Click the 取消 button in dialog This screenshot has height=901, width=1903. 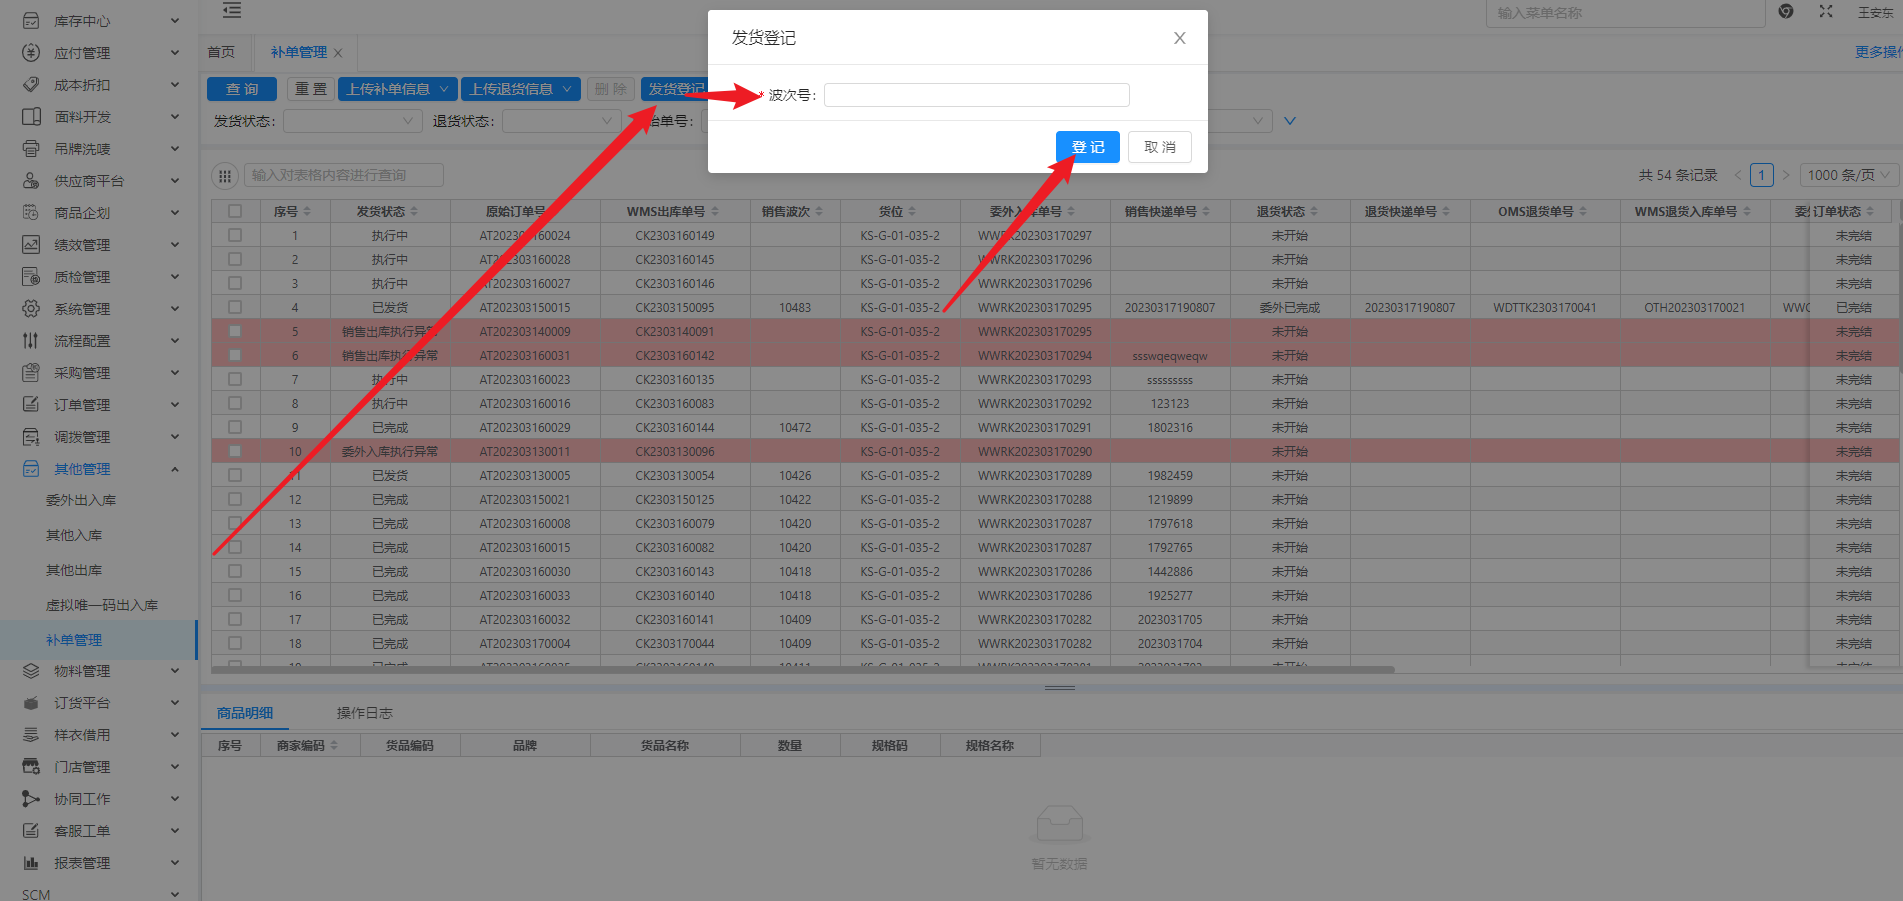(x=1159, y=147)
